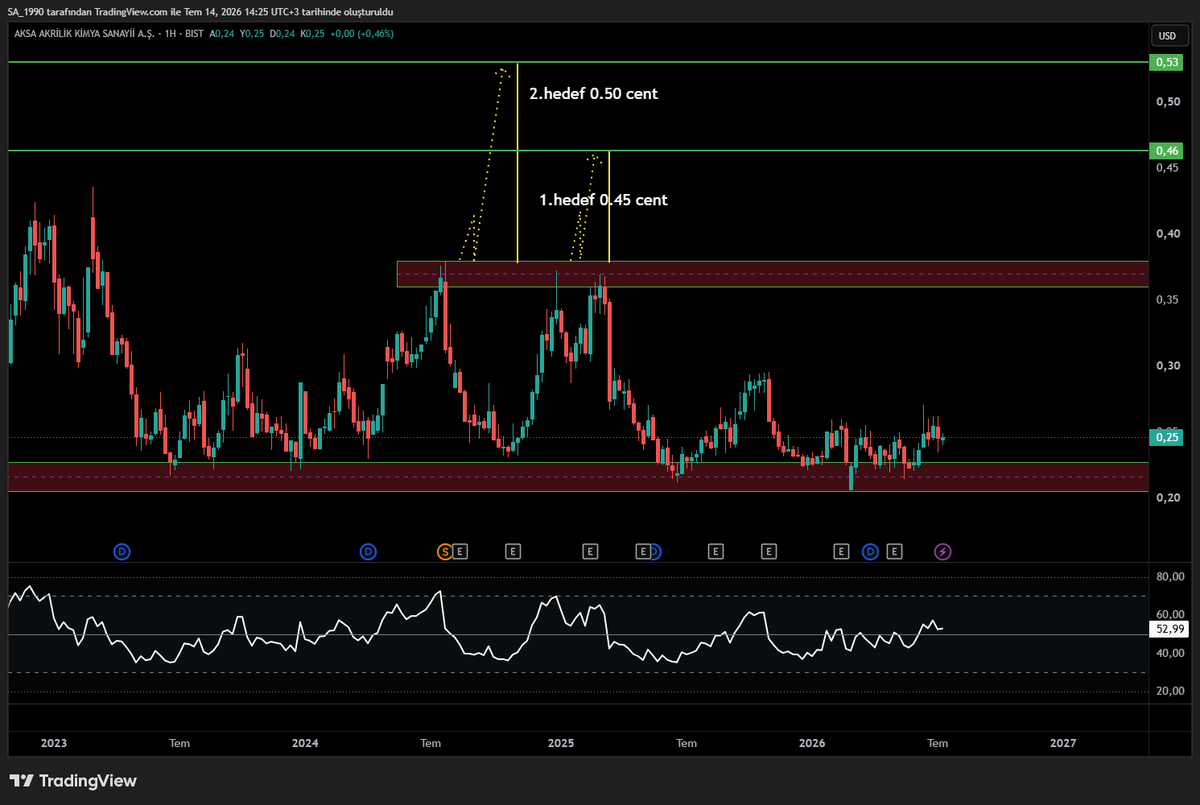This screenshot has width=1200, height=805.
Task: Click the BIST exchange label
Action: (195, 34)
